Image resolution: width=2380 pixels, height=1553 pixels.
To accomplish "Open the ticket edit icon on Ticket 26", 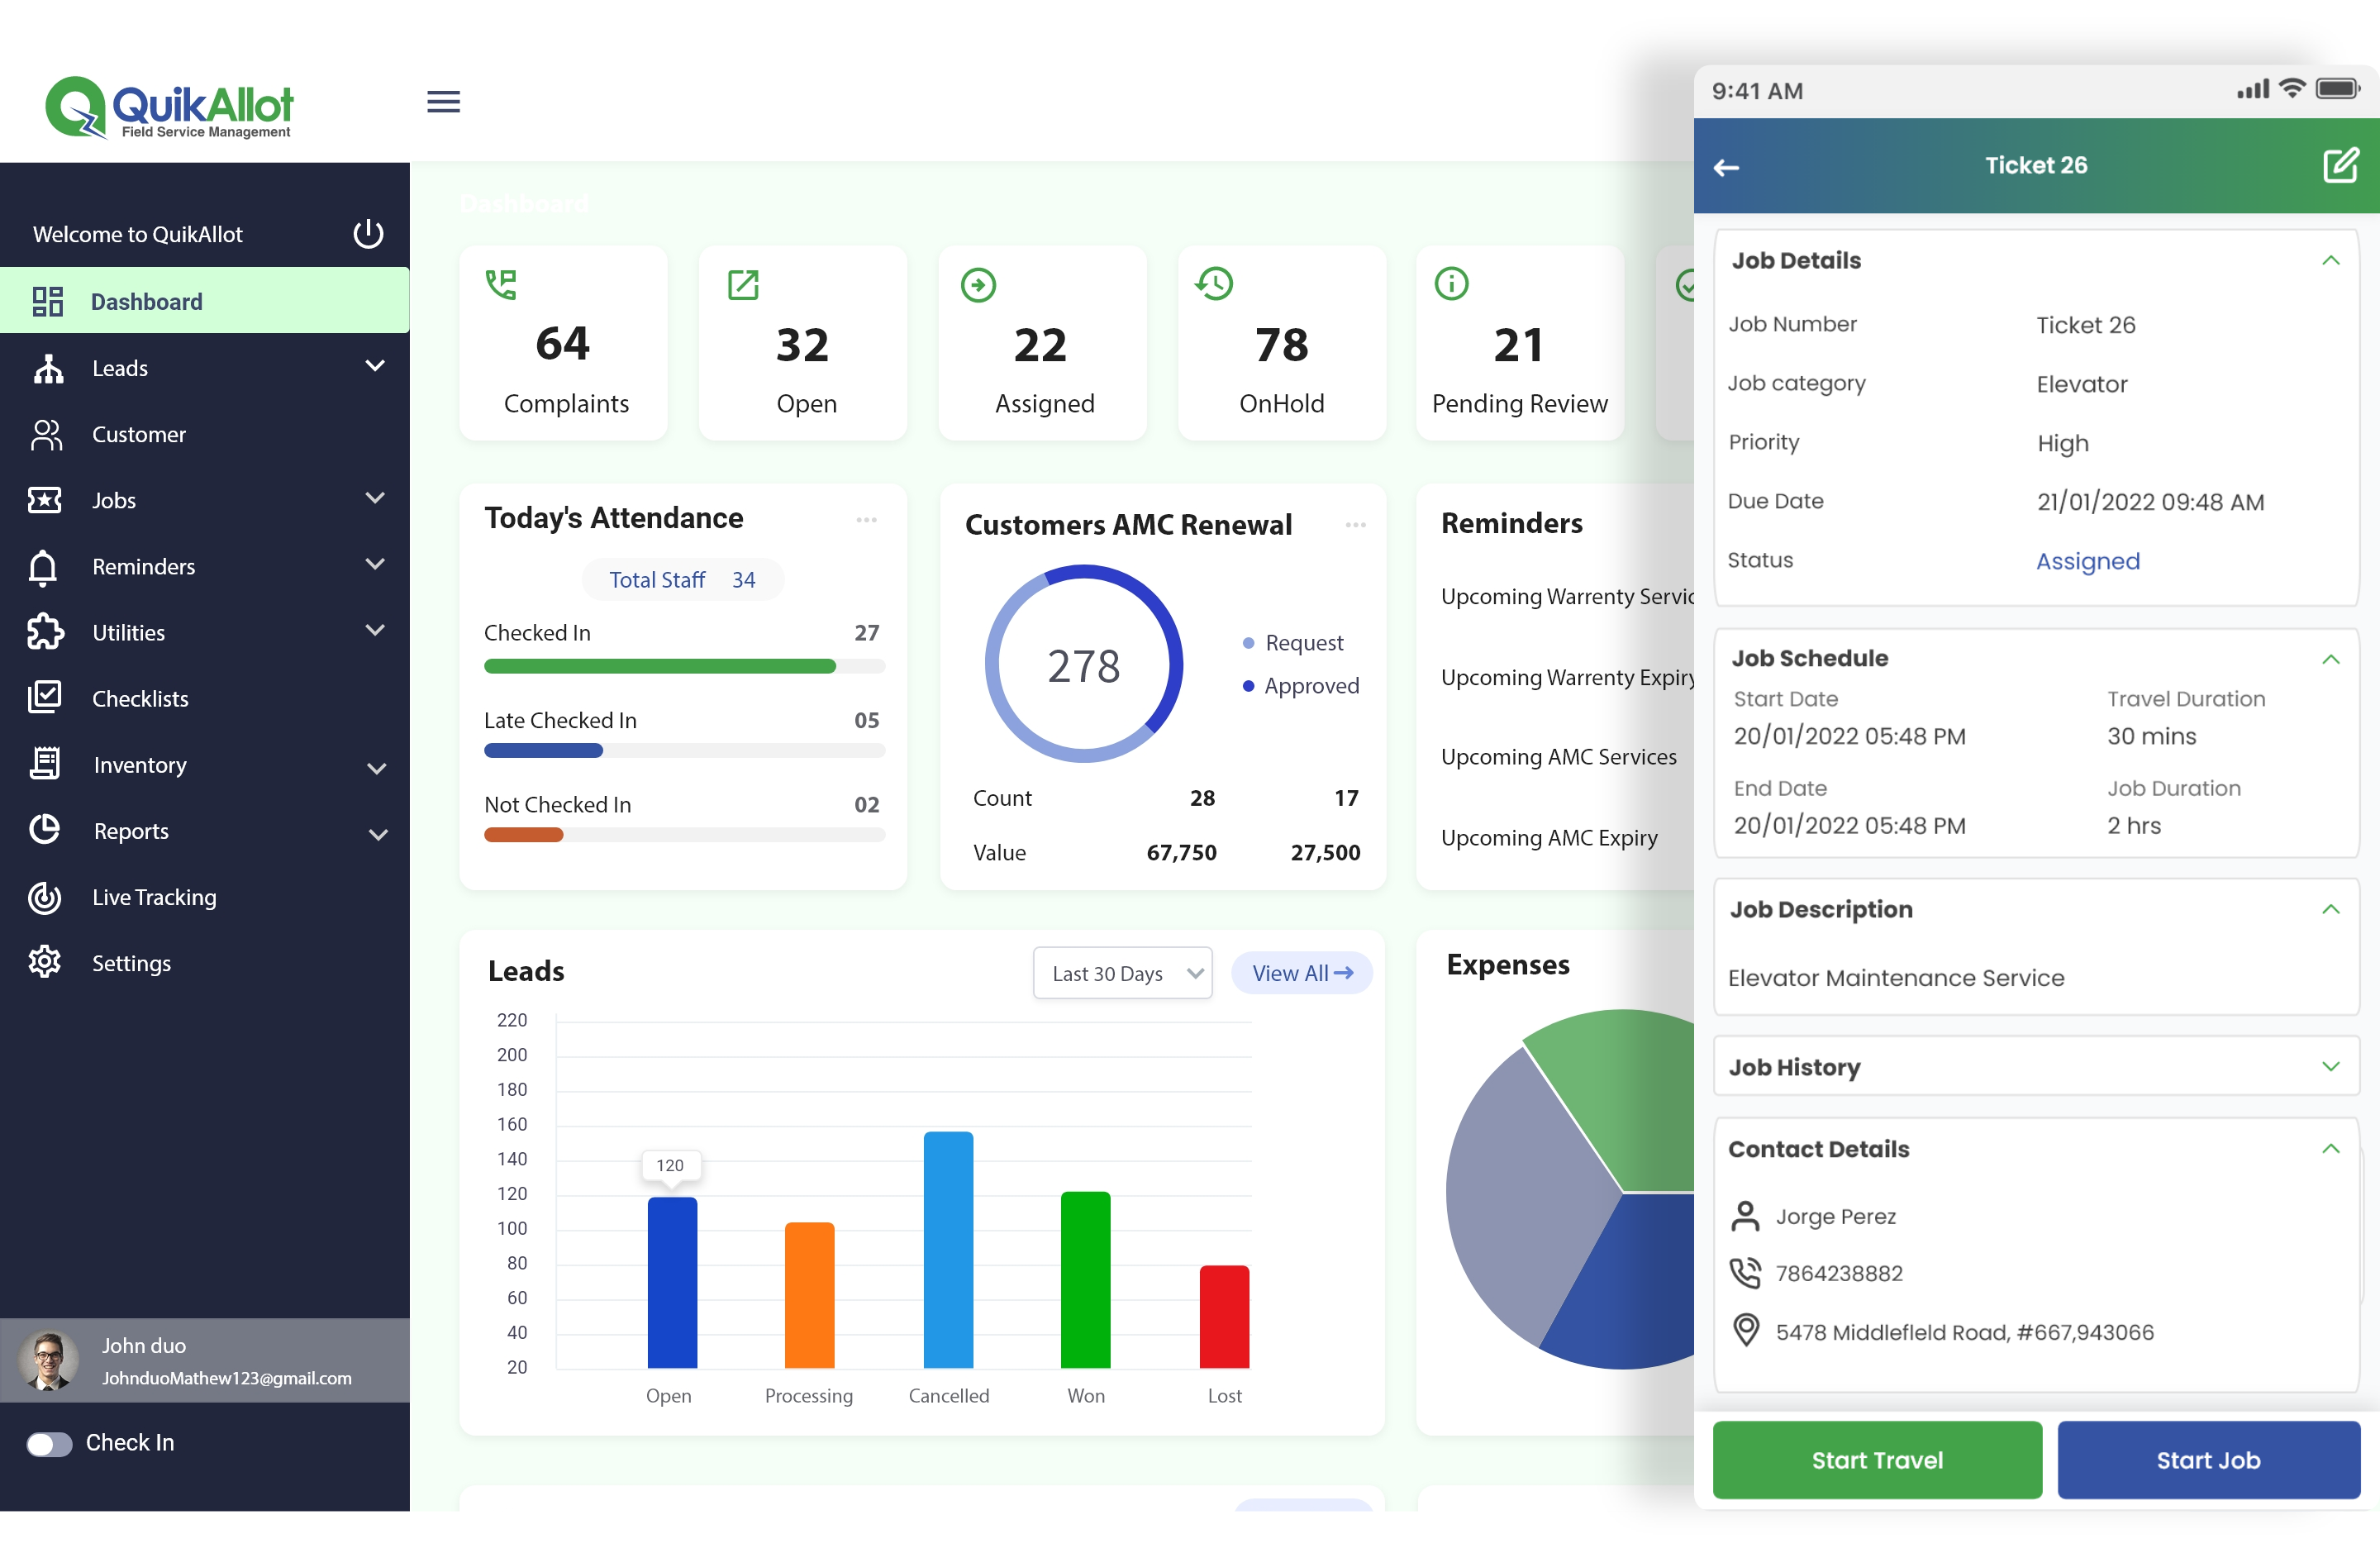I will coord(2340,166).
